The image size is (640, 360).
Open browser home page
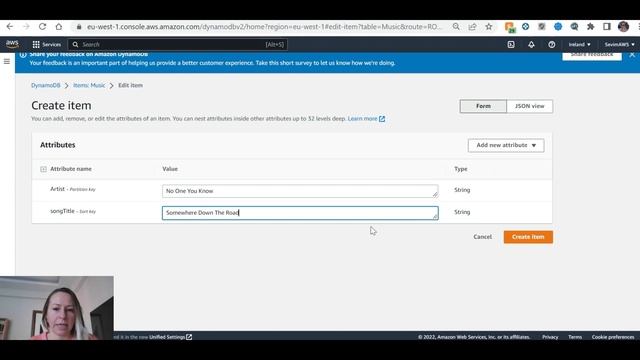[x=59, y=27]
